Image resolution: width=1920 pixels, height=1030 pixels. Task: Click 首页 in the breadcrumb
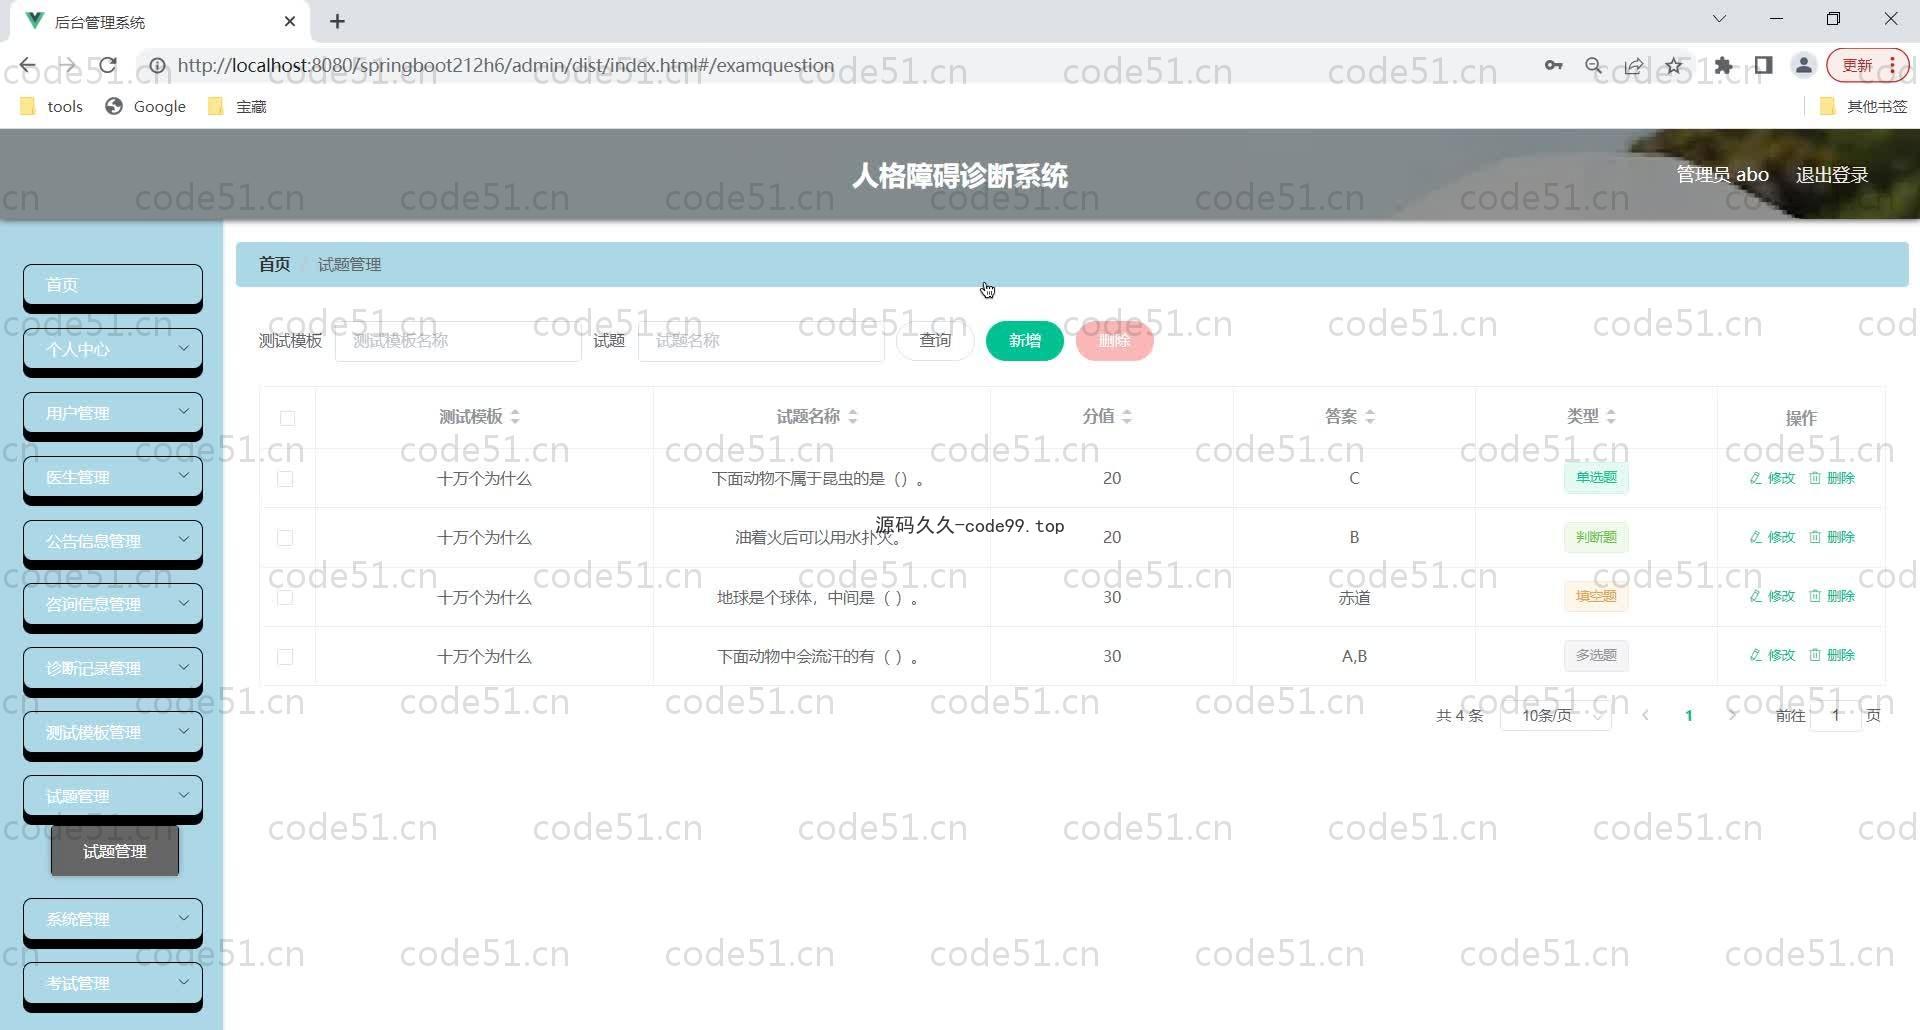[274, 264]
